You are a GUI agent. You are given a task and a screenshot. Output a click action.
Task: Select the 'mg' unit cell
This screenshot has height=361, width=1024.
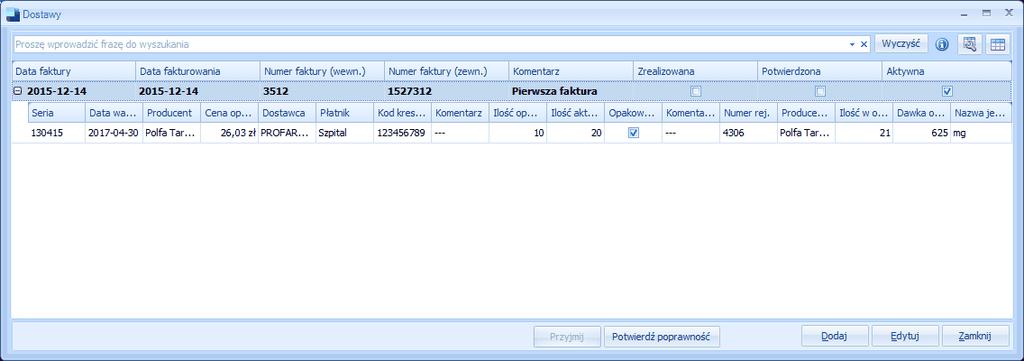coord(980,133)
